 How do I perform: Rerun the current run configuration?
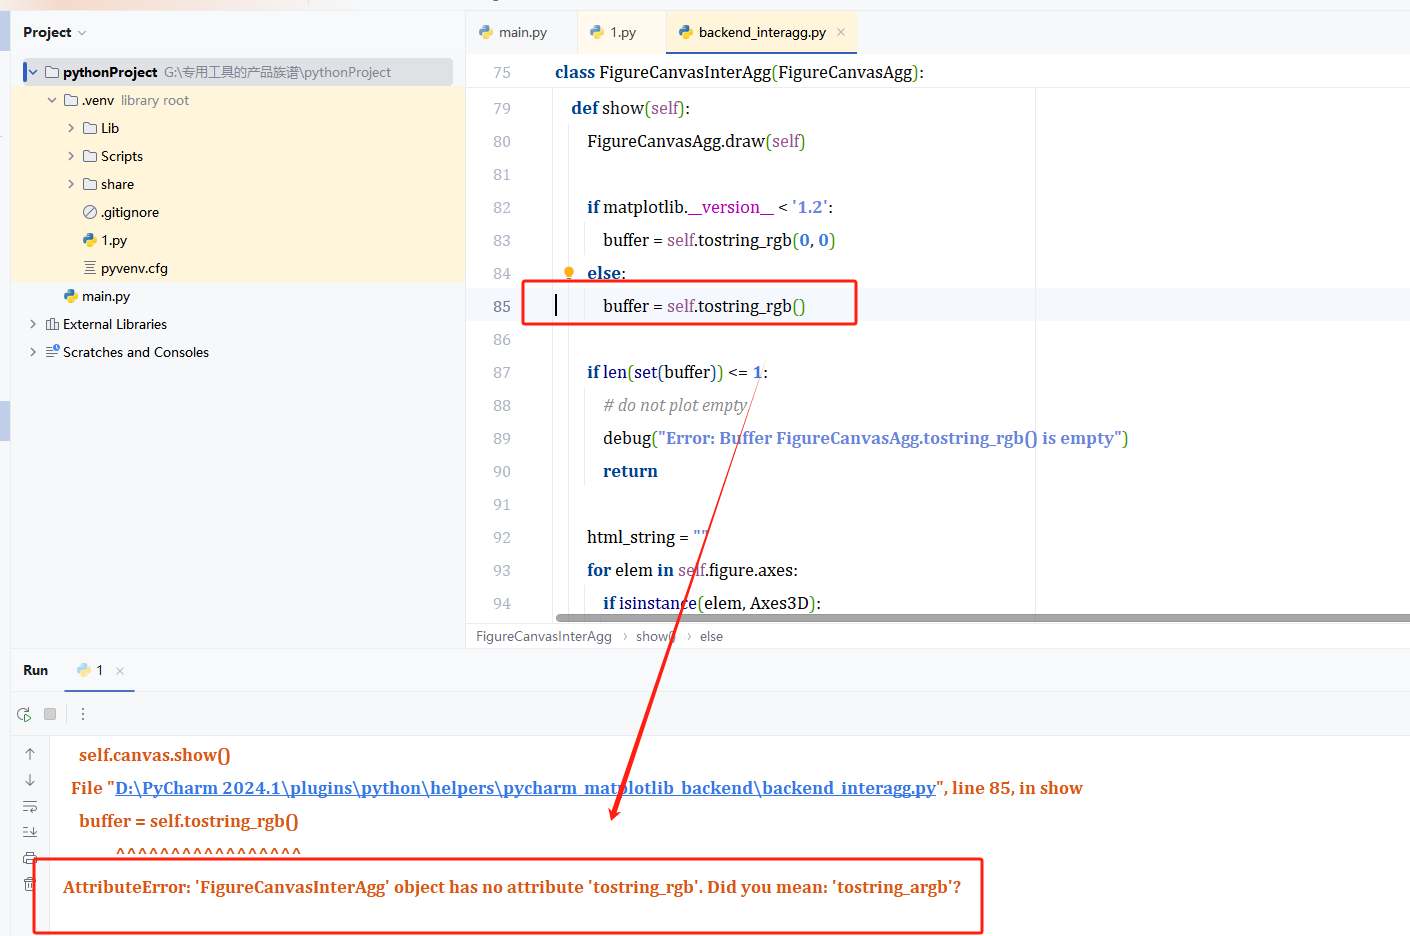pyautogui.click(x=23, y=713)
